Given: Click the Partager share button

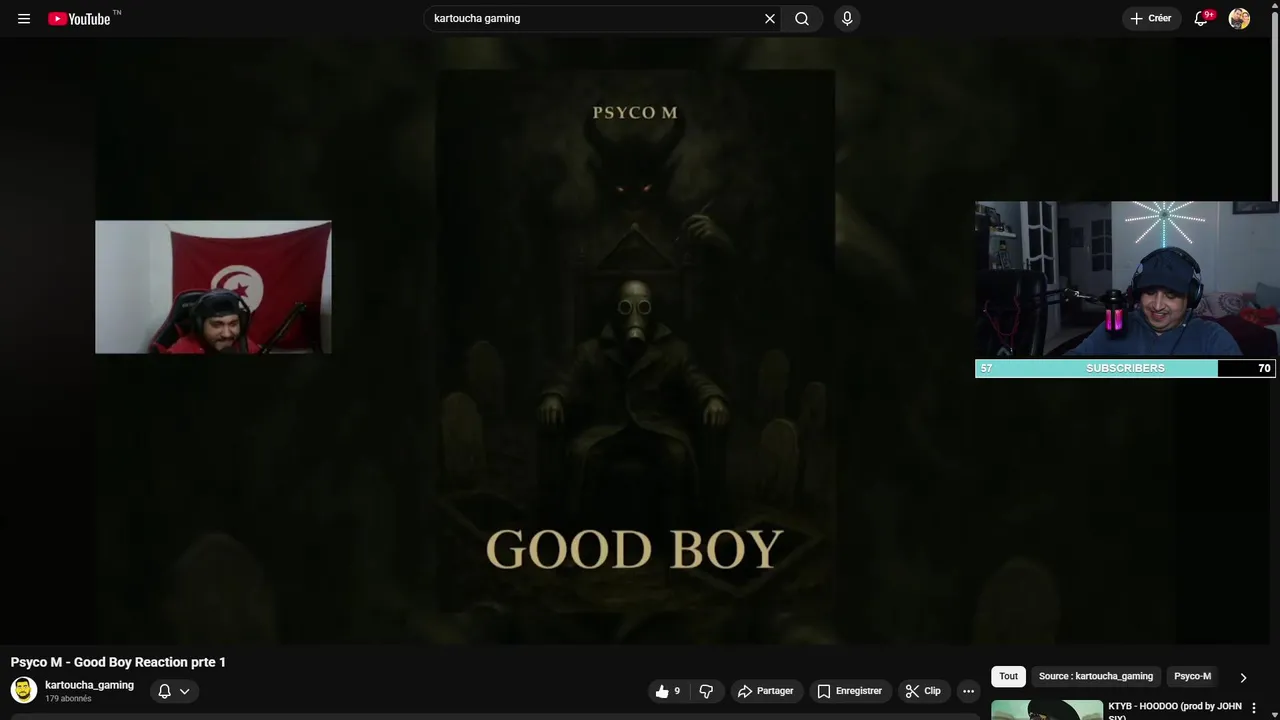Looking at the screenshot, I should [765, 691].
